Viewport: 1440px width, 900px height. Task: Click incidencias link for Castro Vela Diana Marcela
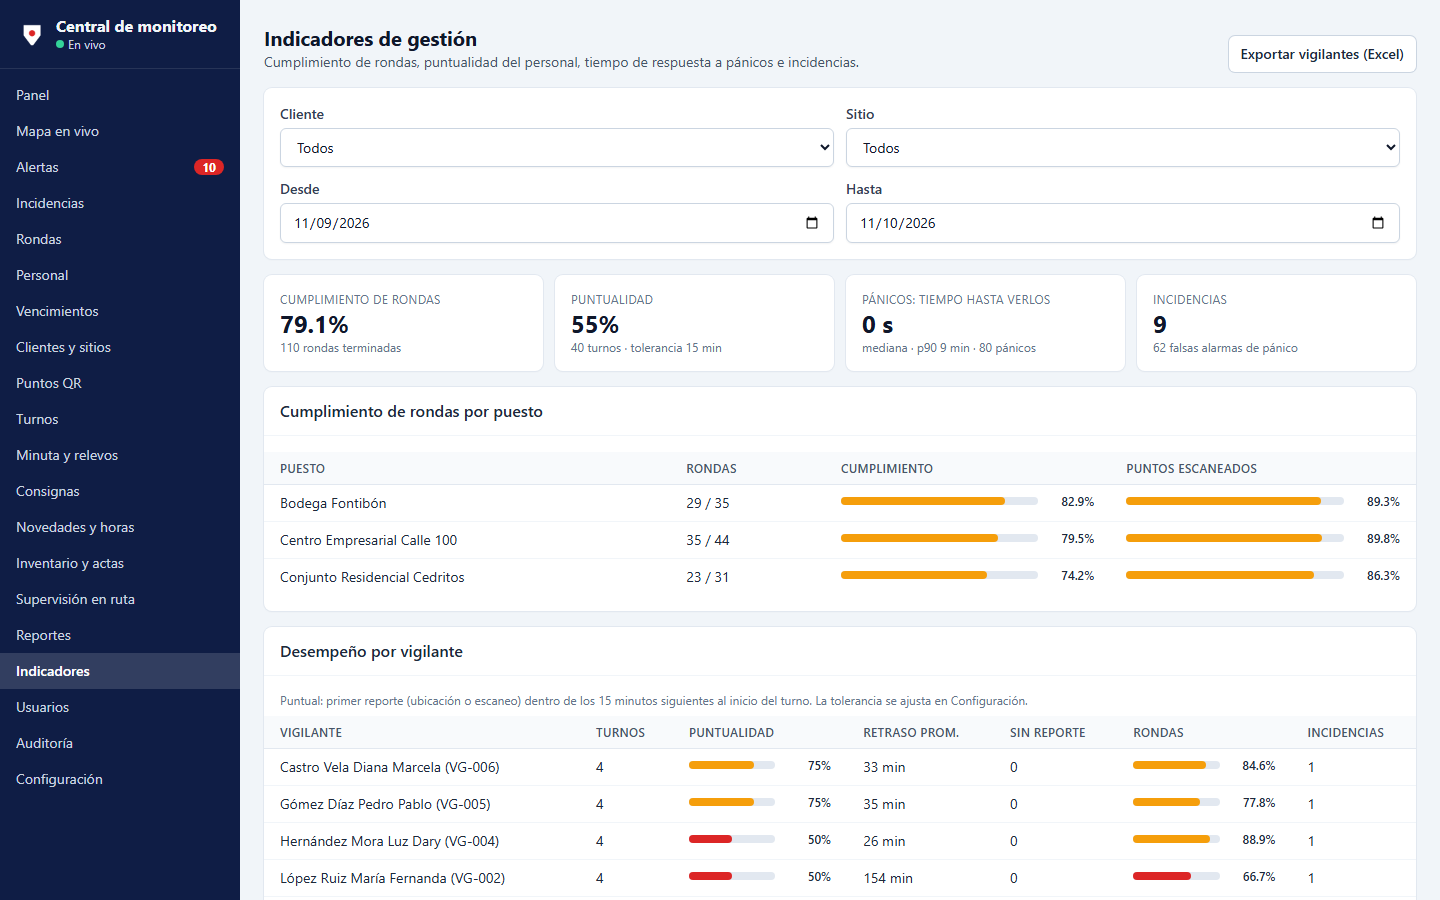1311,767
